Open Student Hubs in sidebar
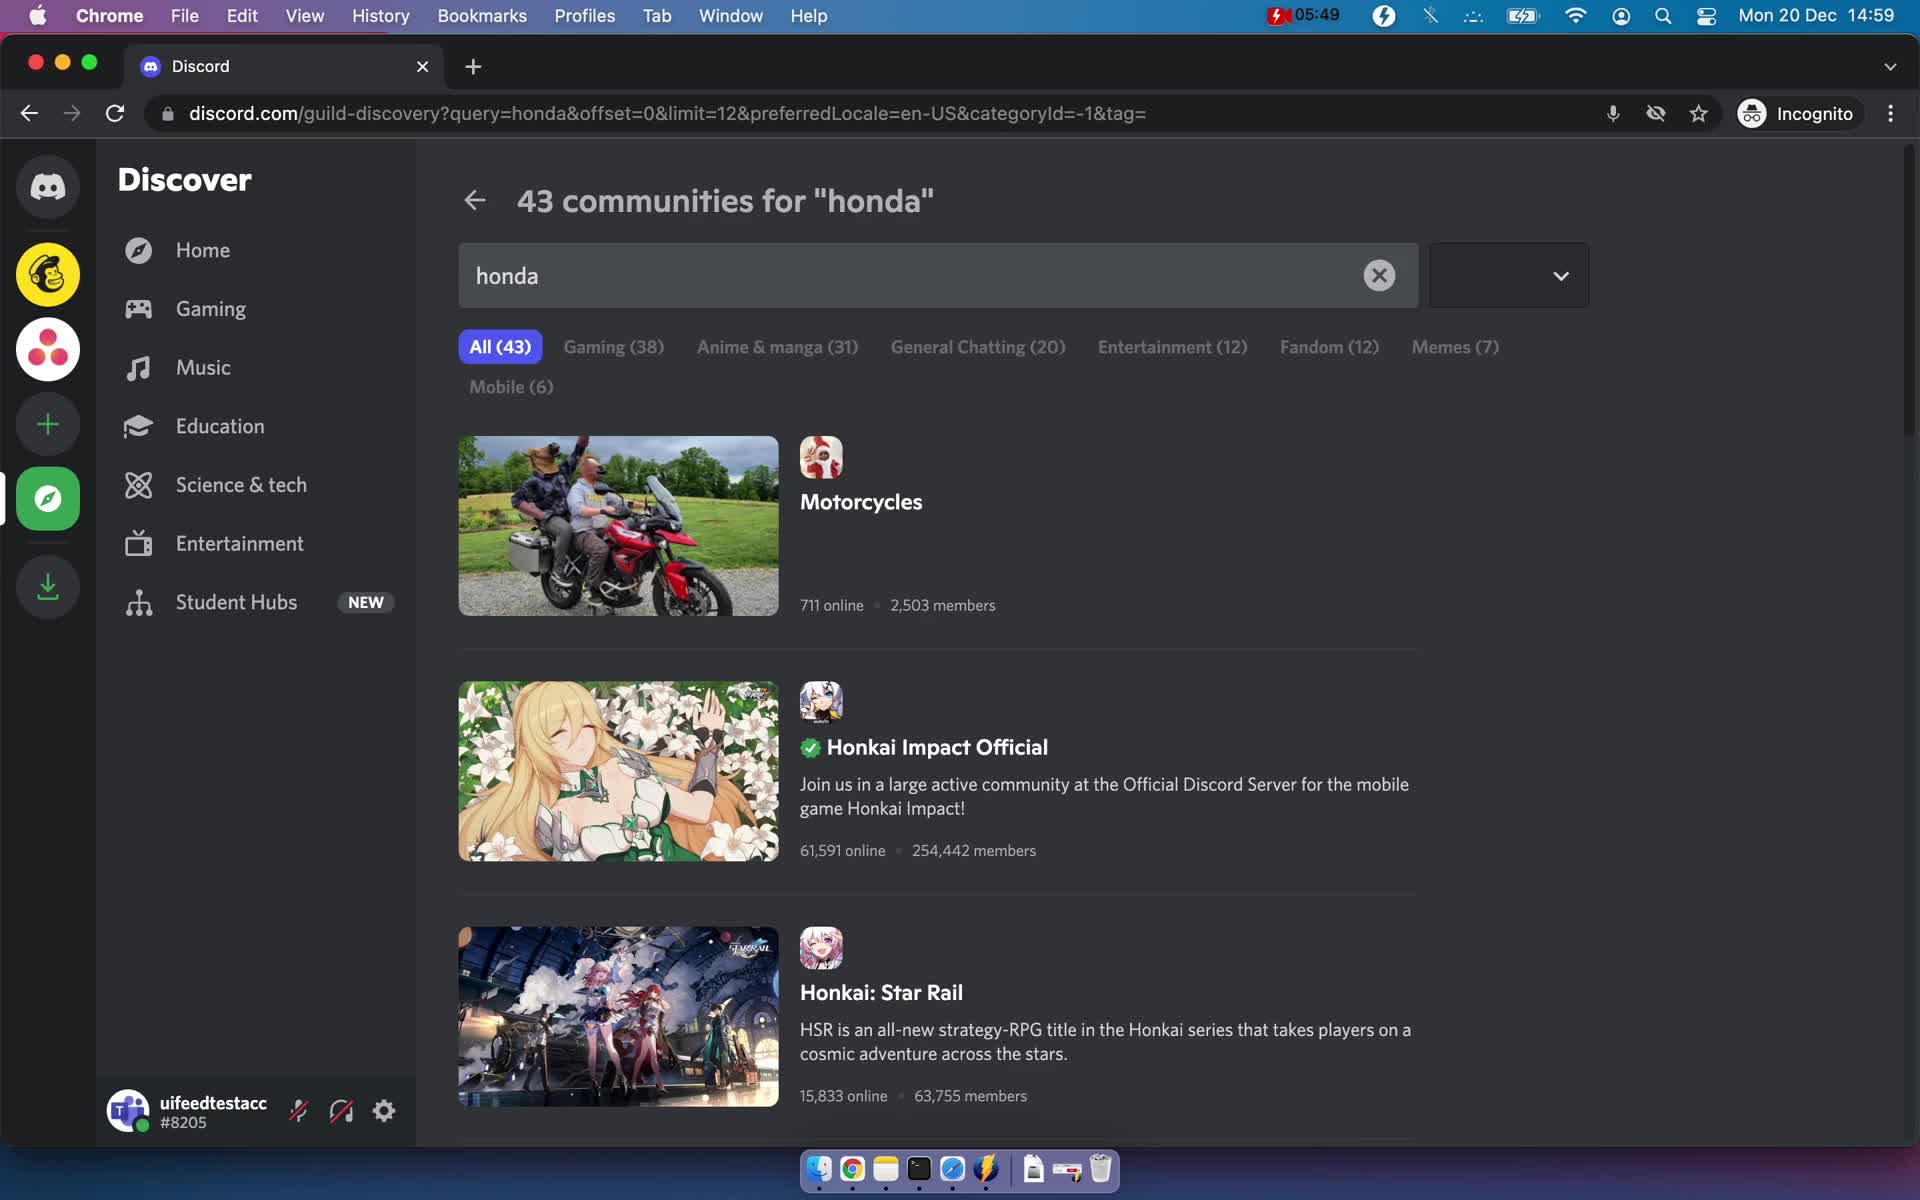This screenshot has height=1200, width=1920. click(x=257, y=602)
